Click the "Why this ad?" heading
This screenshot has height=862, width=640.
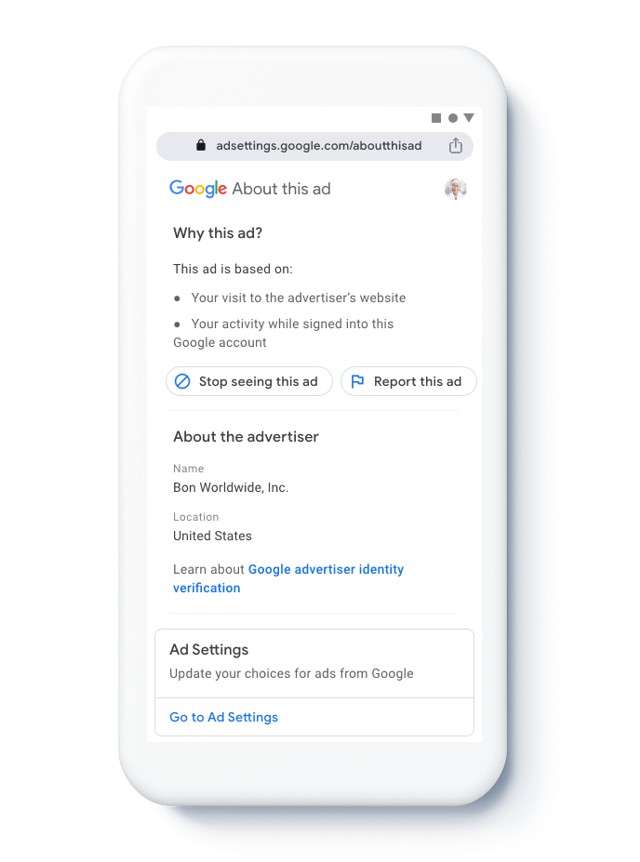tap(218, 234)
